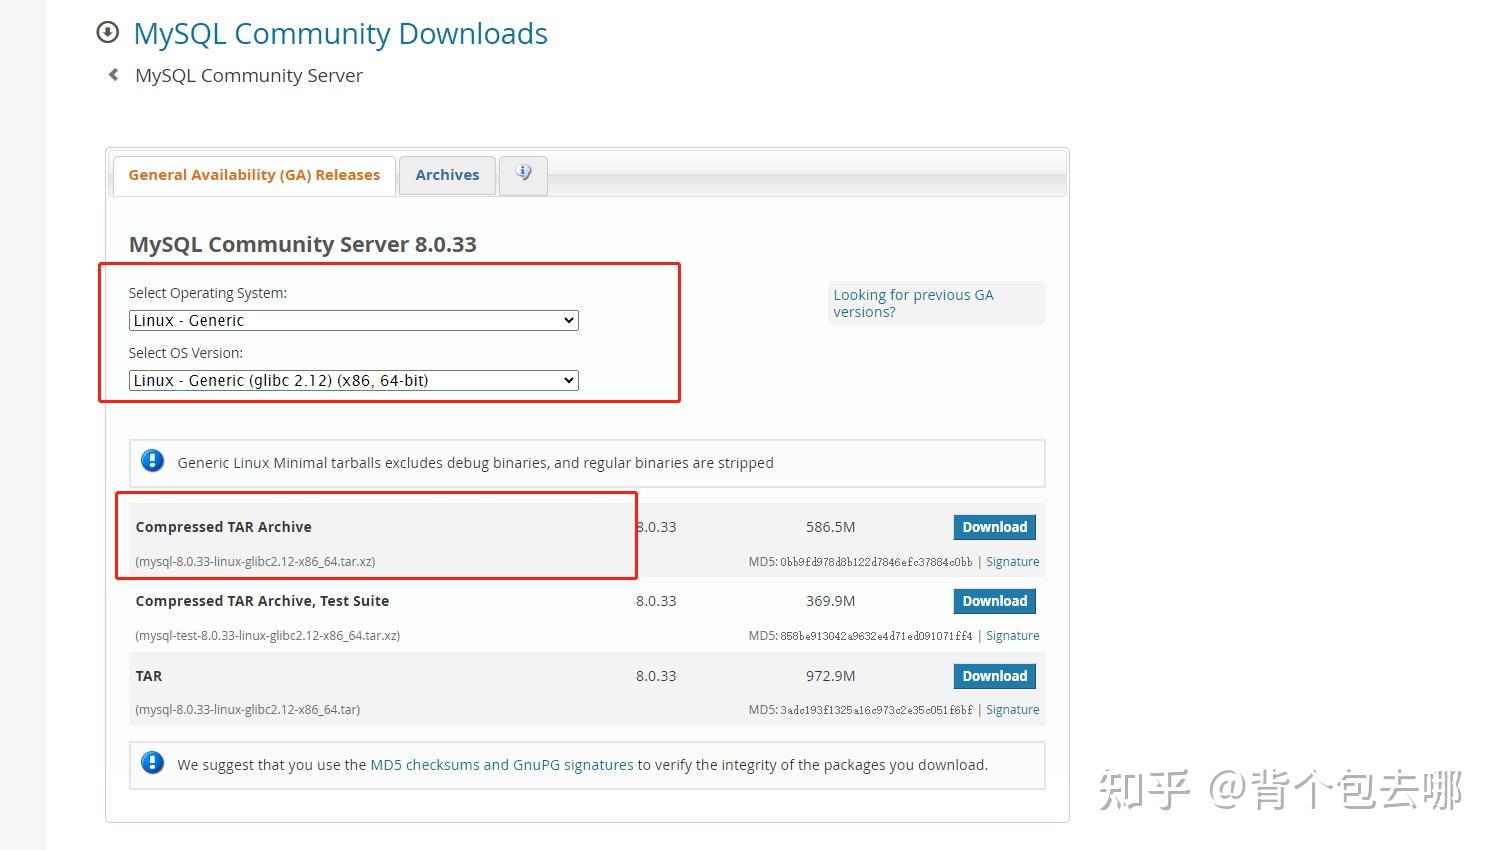The image size is (1501, 850).
Task: Open the information icon tab
Action: pos(523,174)
